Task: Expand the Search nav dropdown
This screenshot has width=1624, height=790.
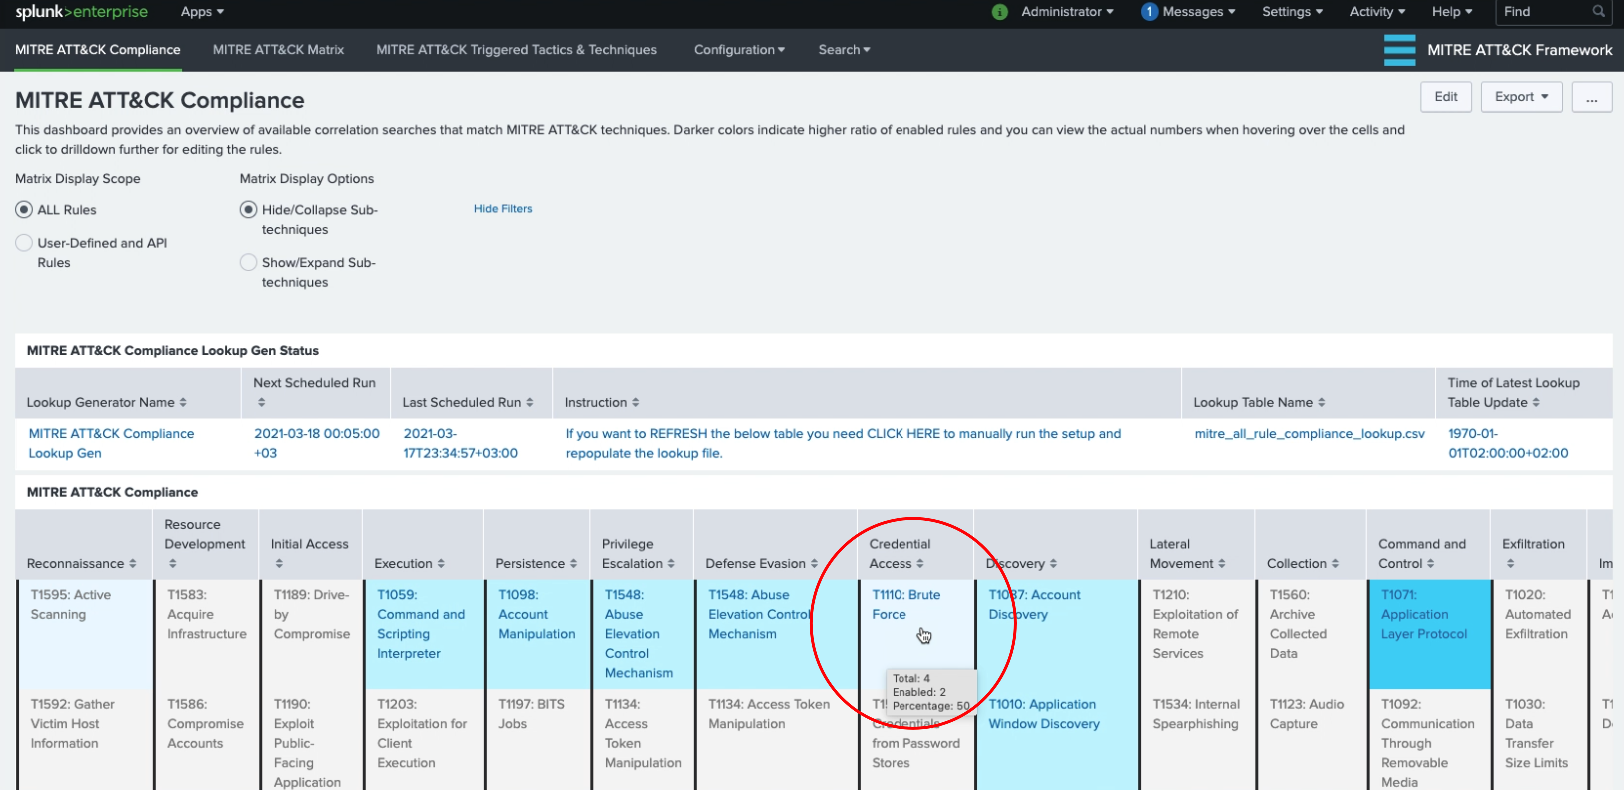Action: pyautogui.click(x=844, y=50)
